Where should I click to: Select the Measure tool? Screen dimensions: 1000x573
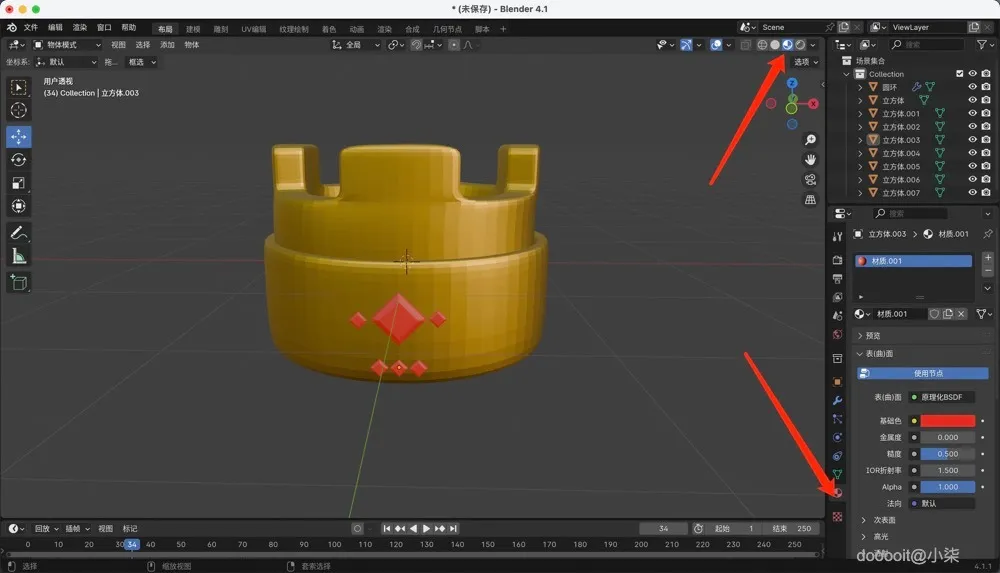[x=19, y=256]
